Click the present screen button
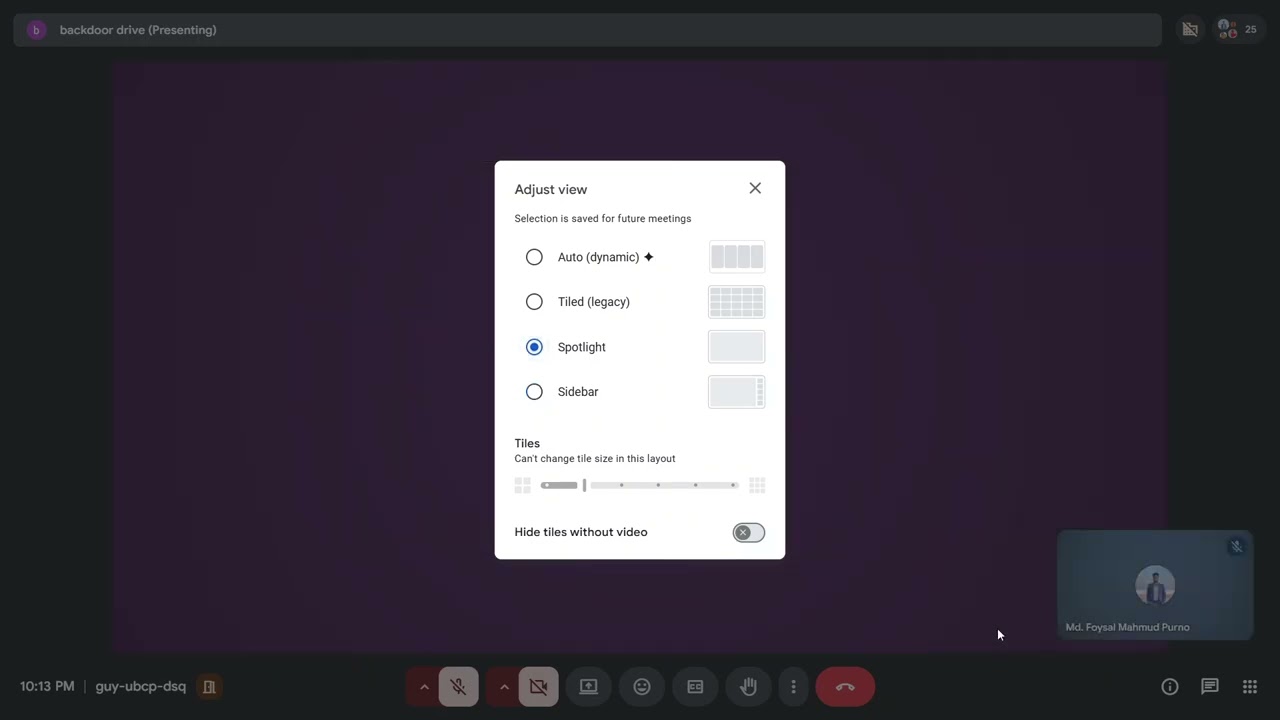 click(x=589, y=687)
